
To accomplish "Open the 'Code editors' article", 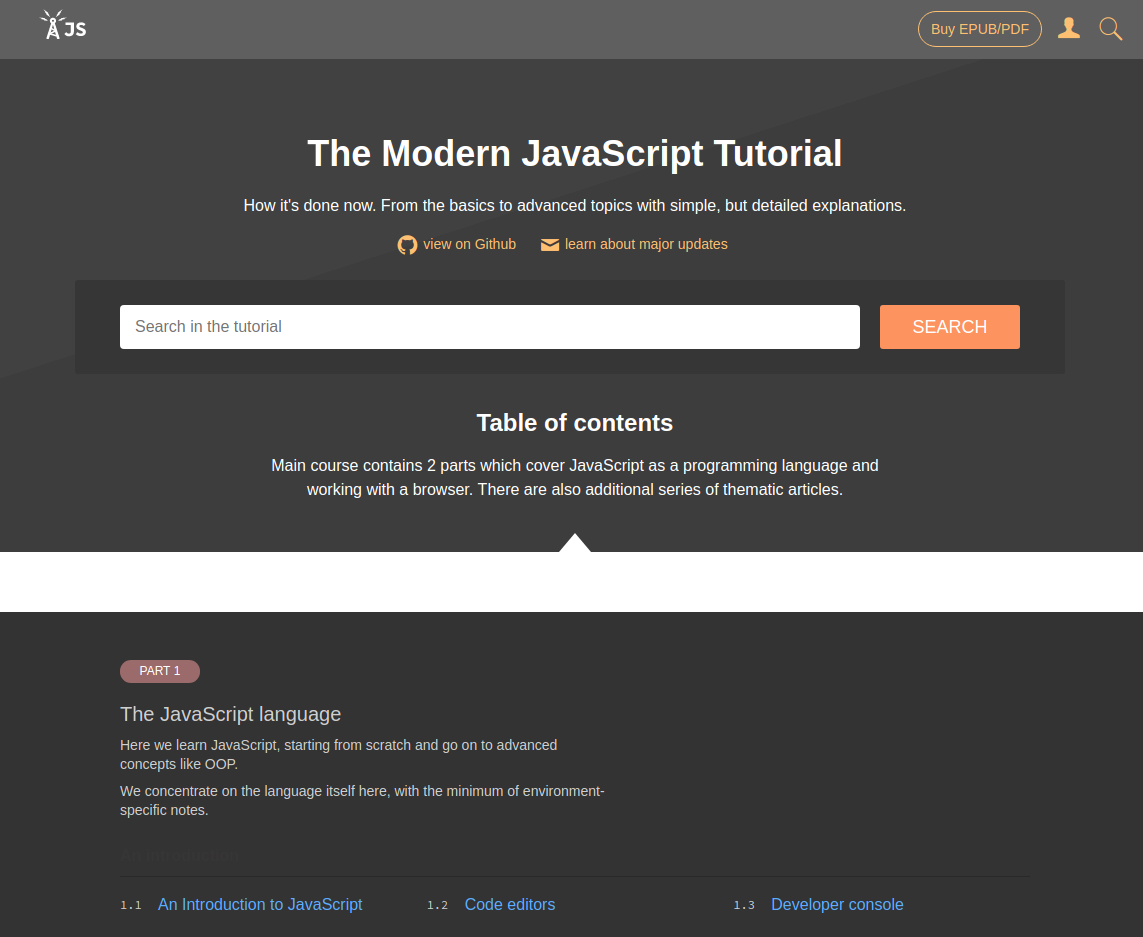I will (510, 904).
